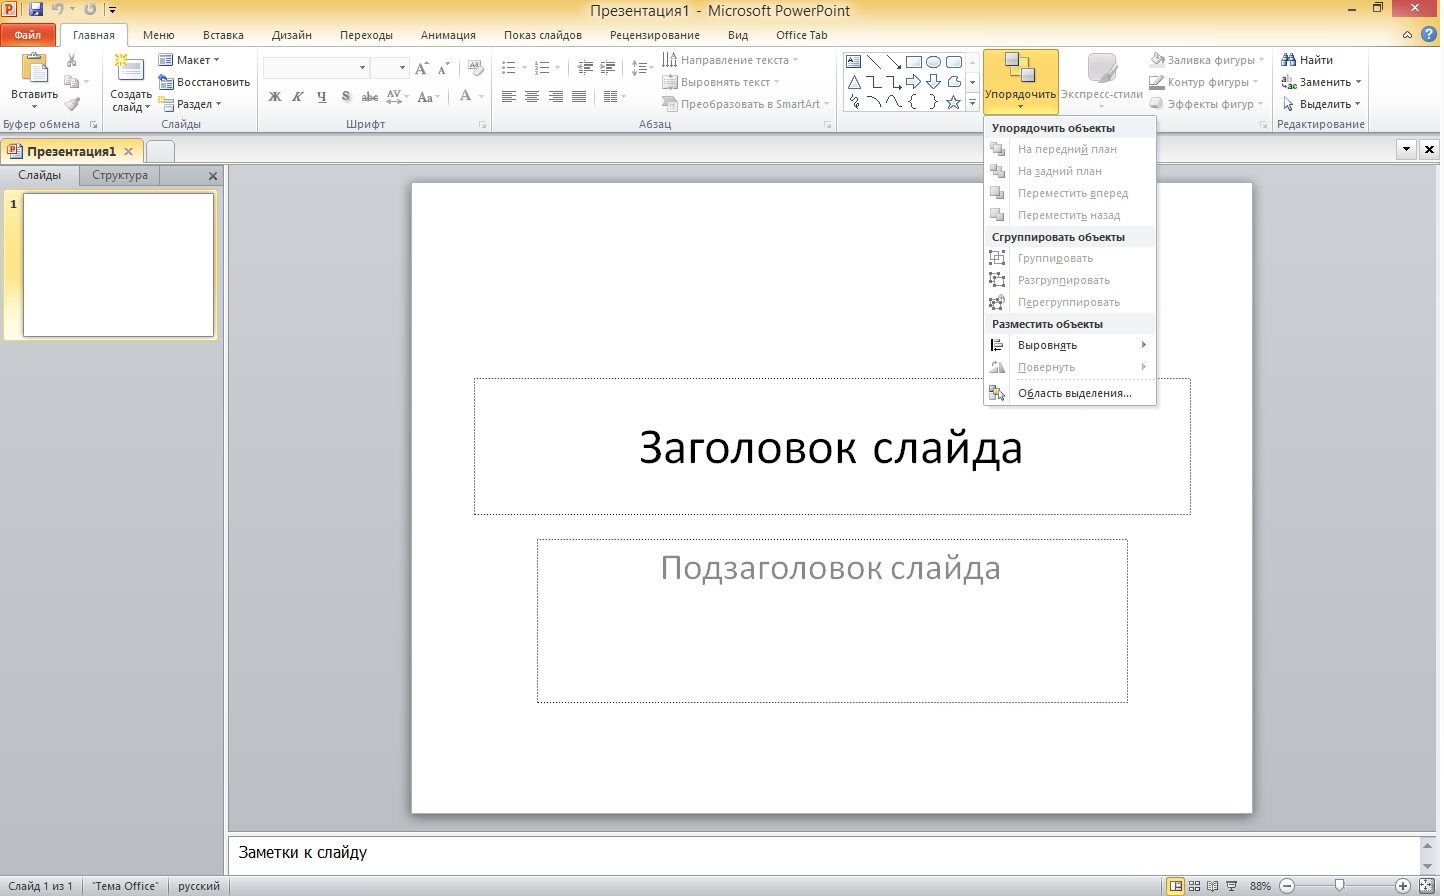
Task: Justify text in paragraph group
Action: [578, 97]
